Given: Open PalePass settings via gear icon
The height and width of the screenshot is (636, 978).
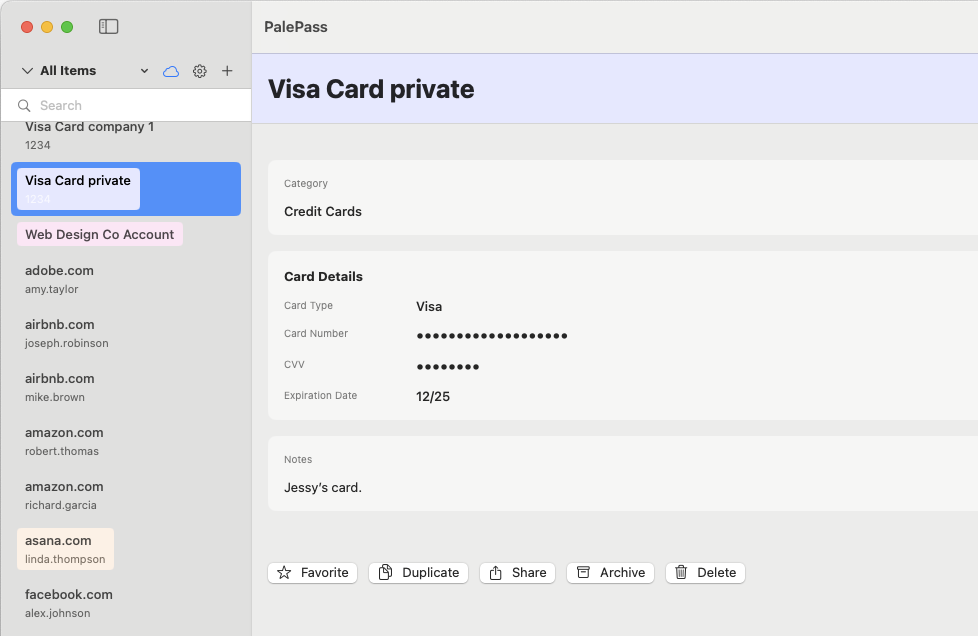Looking at the screenshot, I should tap(199, 71).
